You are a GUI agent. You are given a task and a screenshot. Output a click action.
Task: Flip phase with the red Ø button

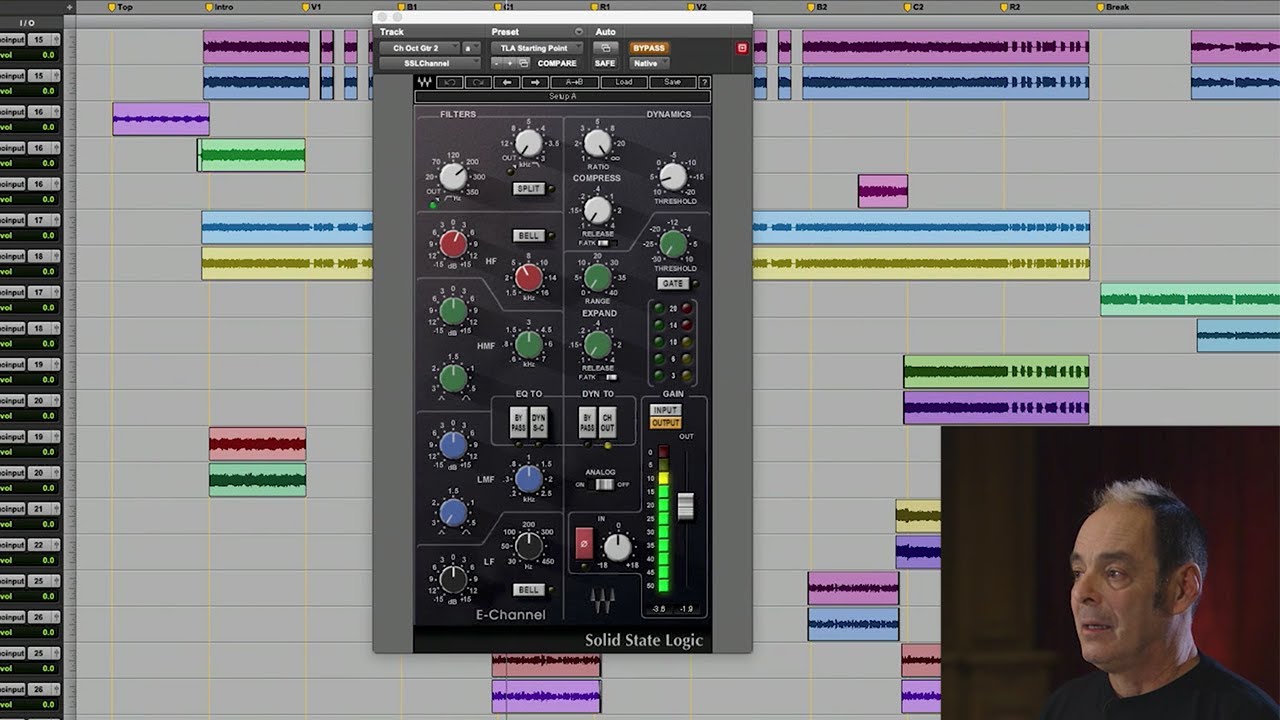point(584,545)
